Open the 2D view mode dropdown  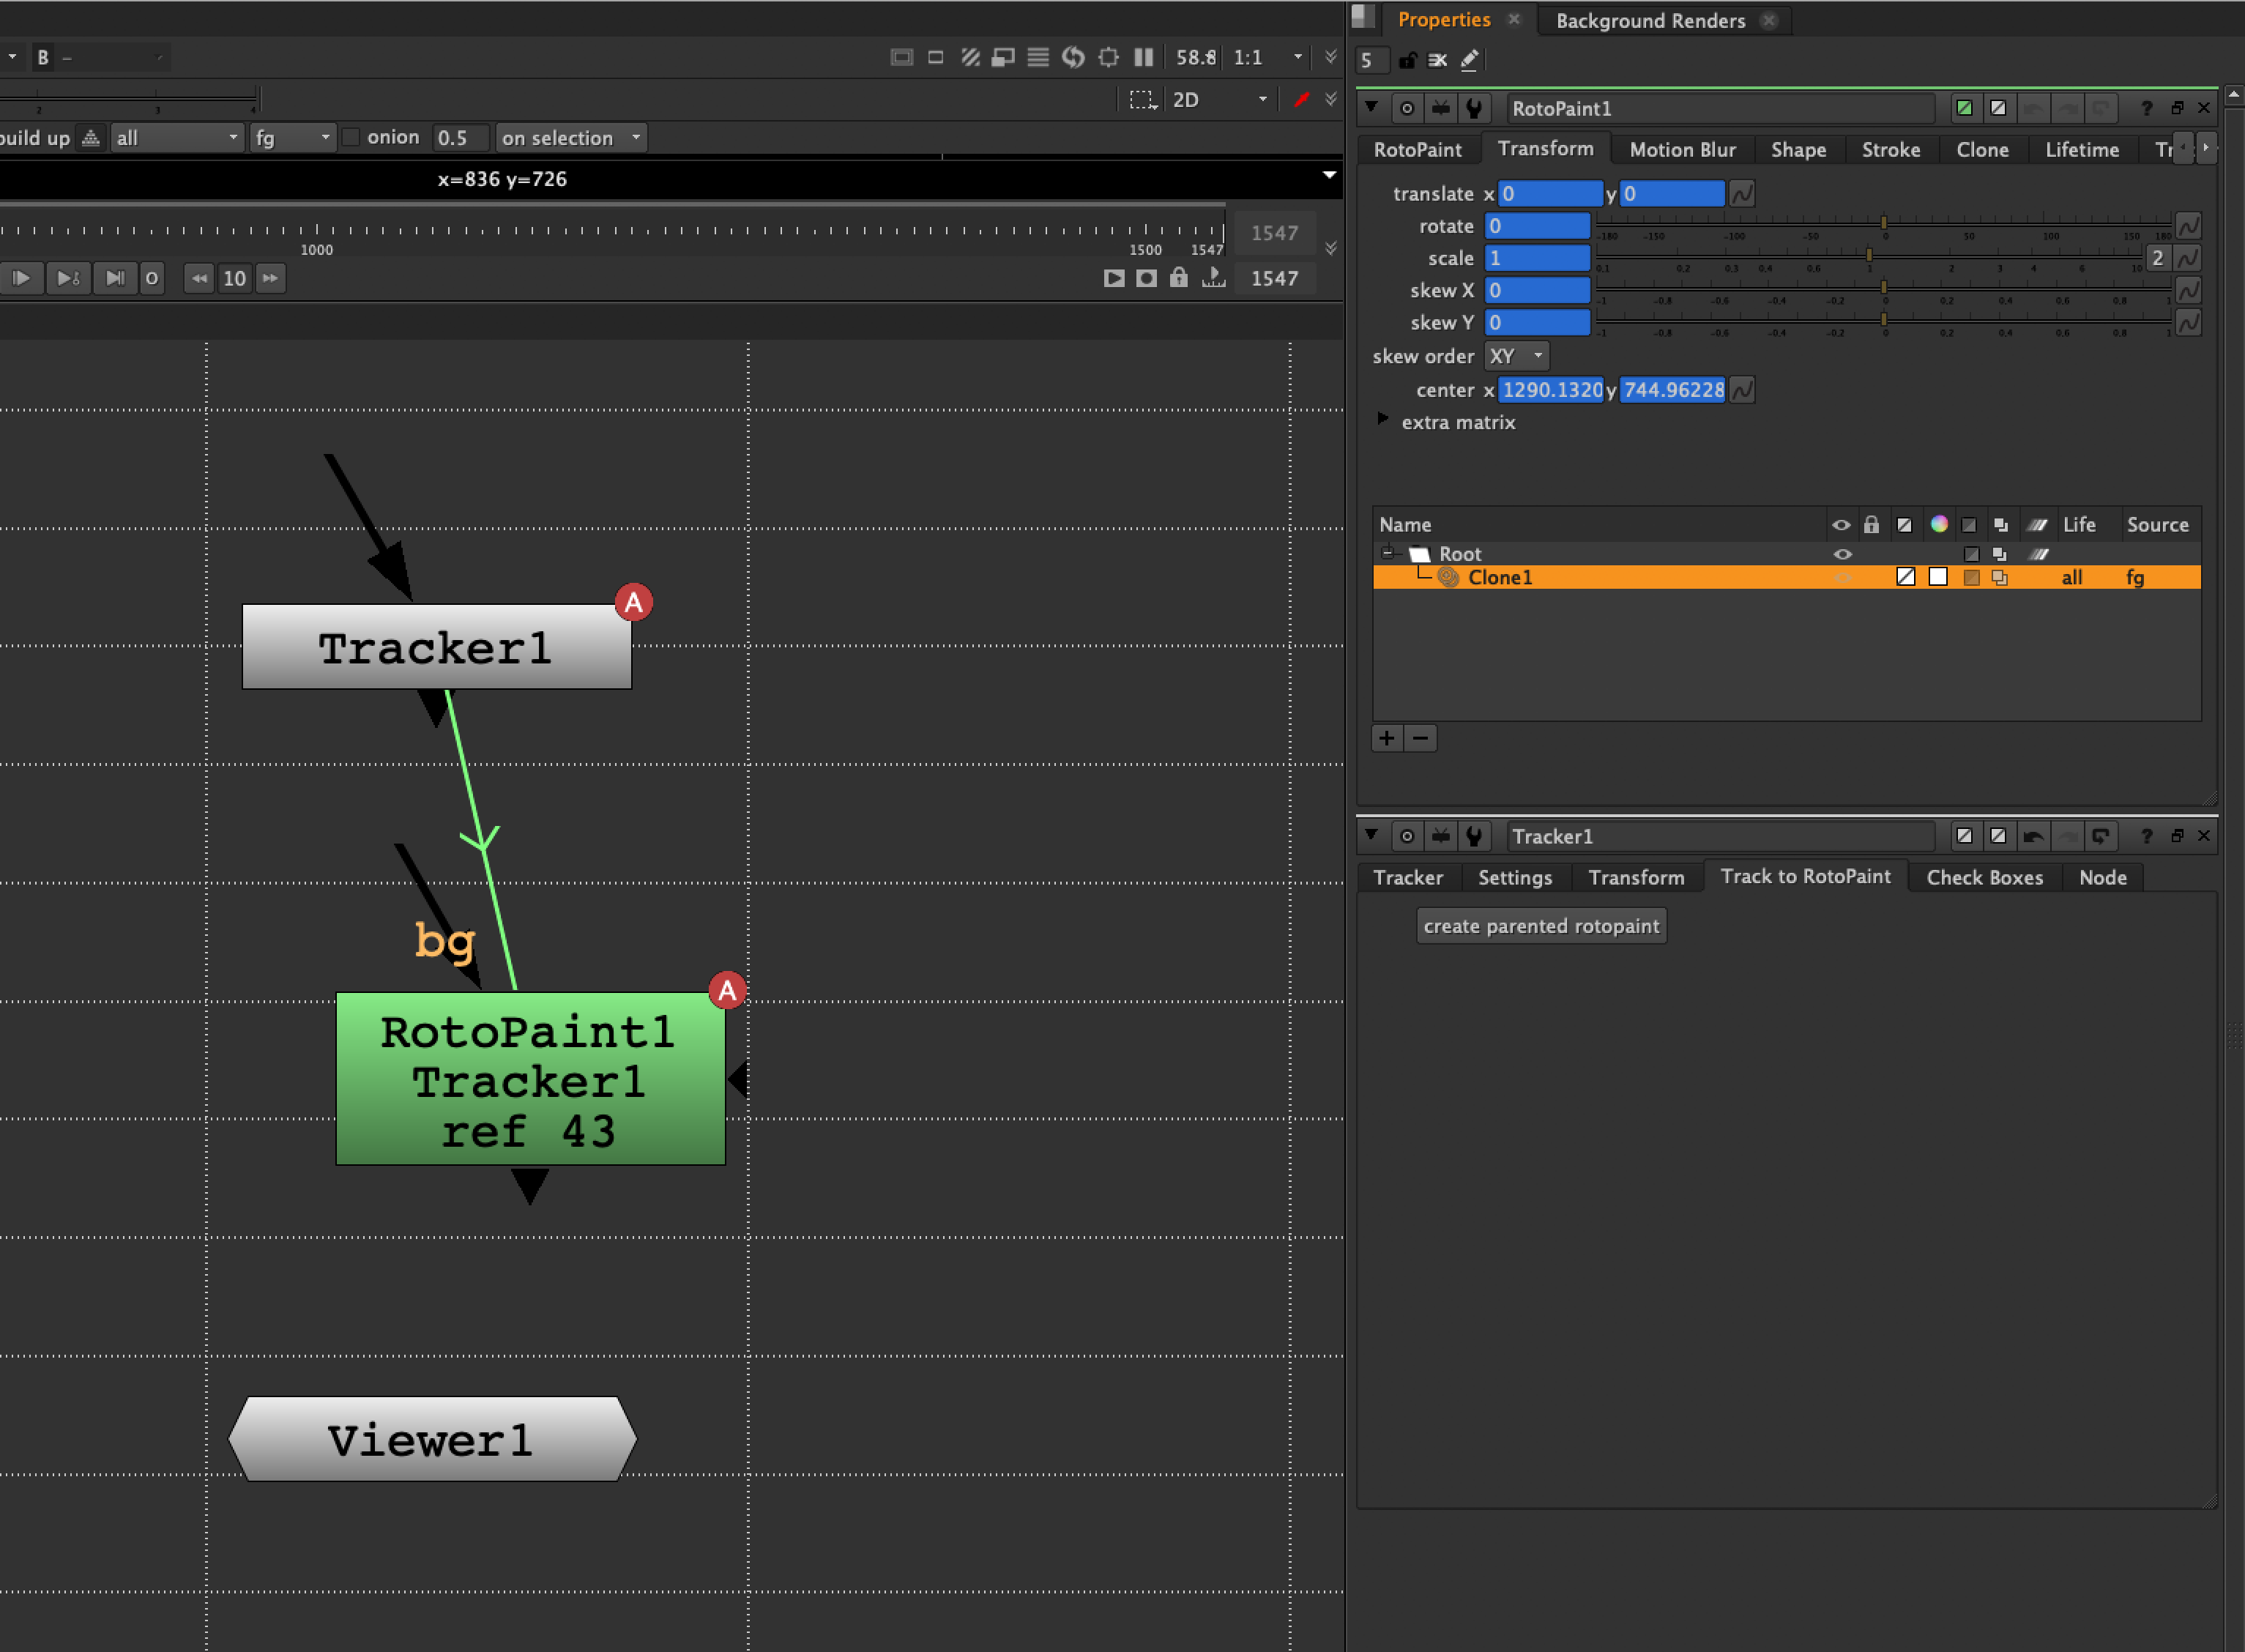tap(1220, 99)
